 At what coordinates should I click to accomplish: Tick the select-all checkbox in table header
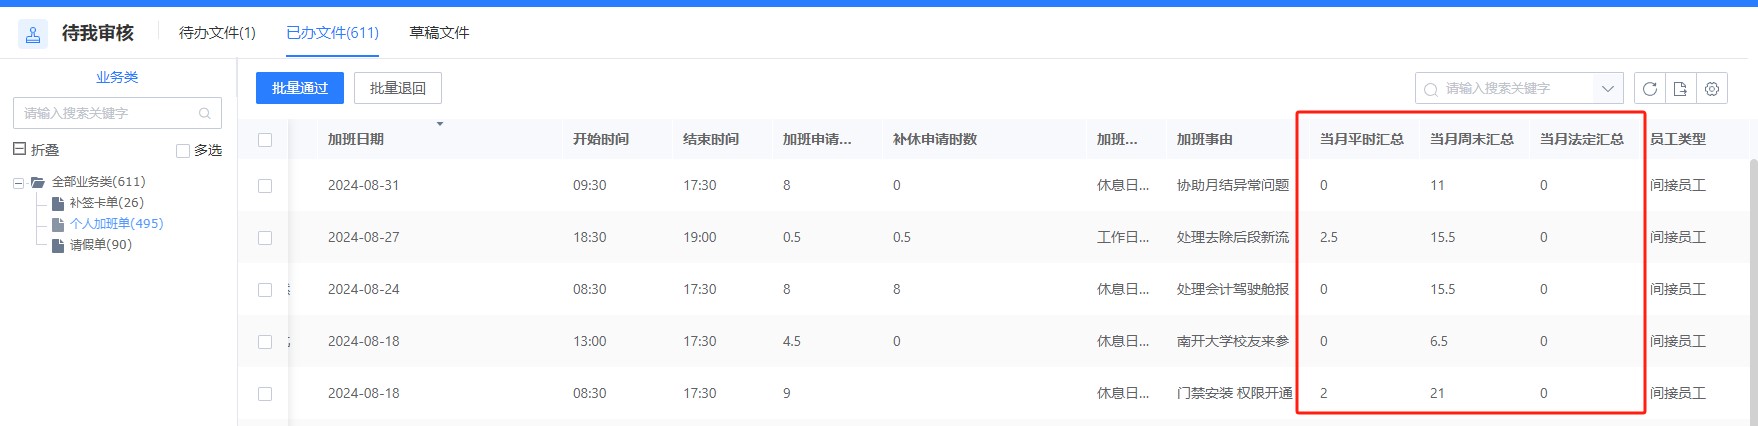coord(265,140)
